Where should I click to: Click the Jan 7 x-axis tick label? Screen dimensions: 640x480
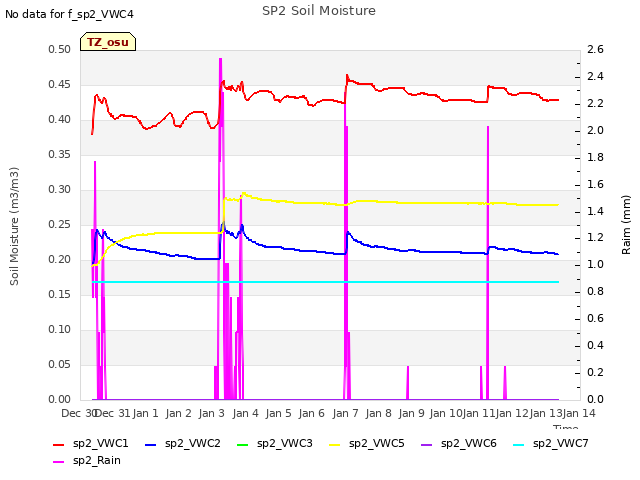pyautogui.click(x=345, y=413)
